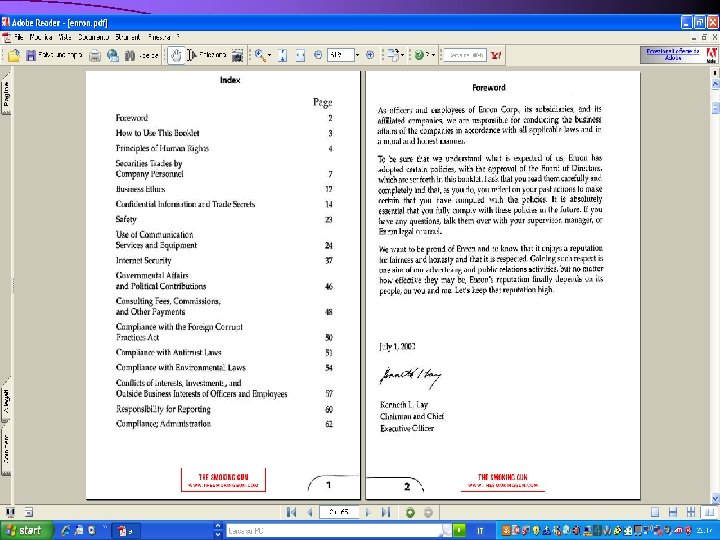Switch to facing pages layout
Viewport: 720px width, 540px height.
click(709, 512)
